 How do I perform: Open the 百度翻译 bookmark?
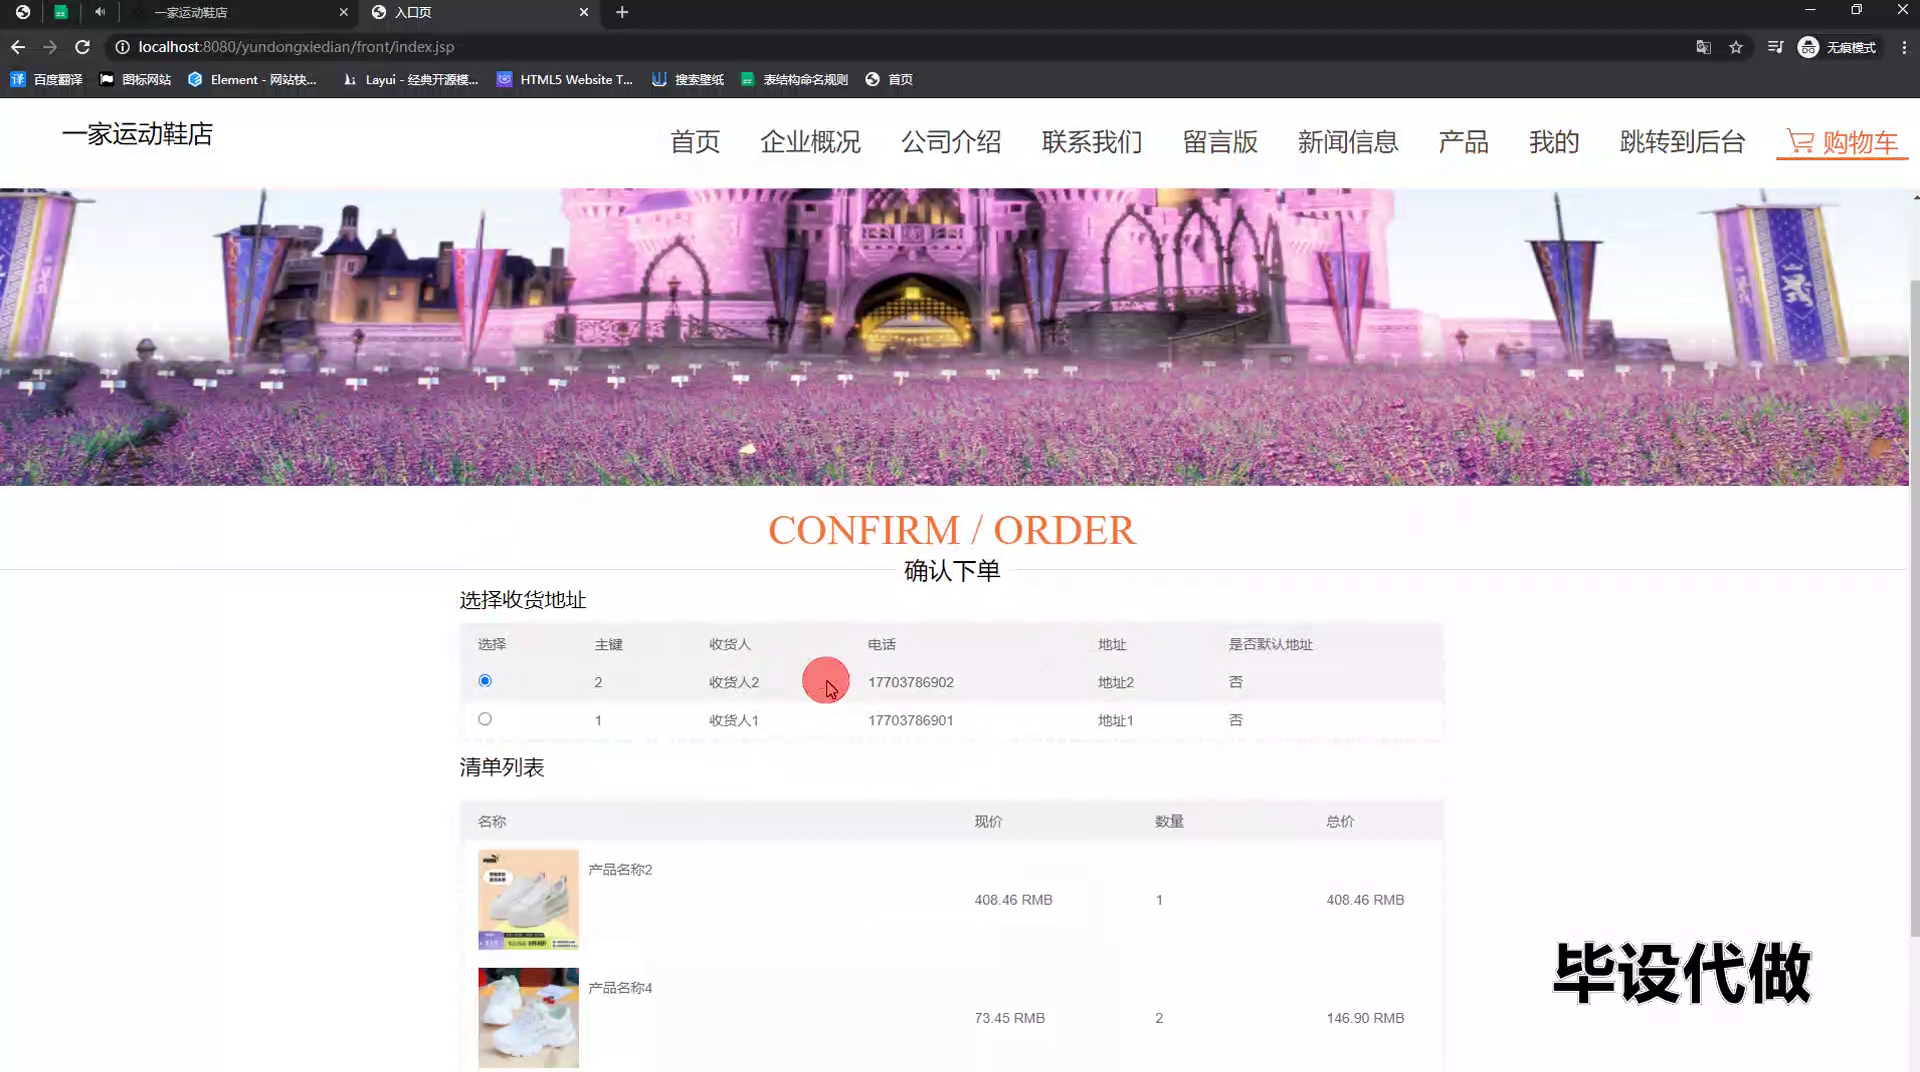point(47,79)
